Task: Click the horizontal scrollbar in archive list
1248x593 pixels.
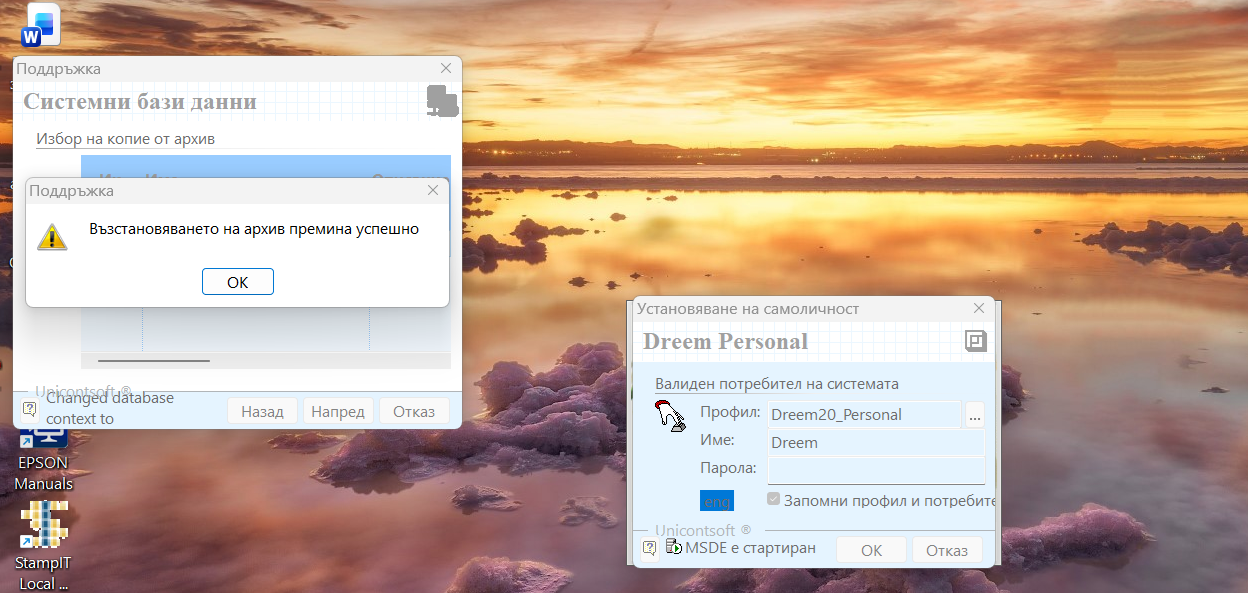Action: pos(154,360)
